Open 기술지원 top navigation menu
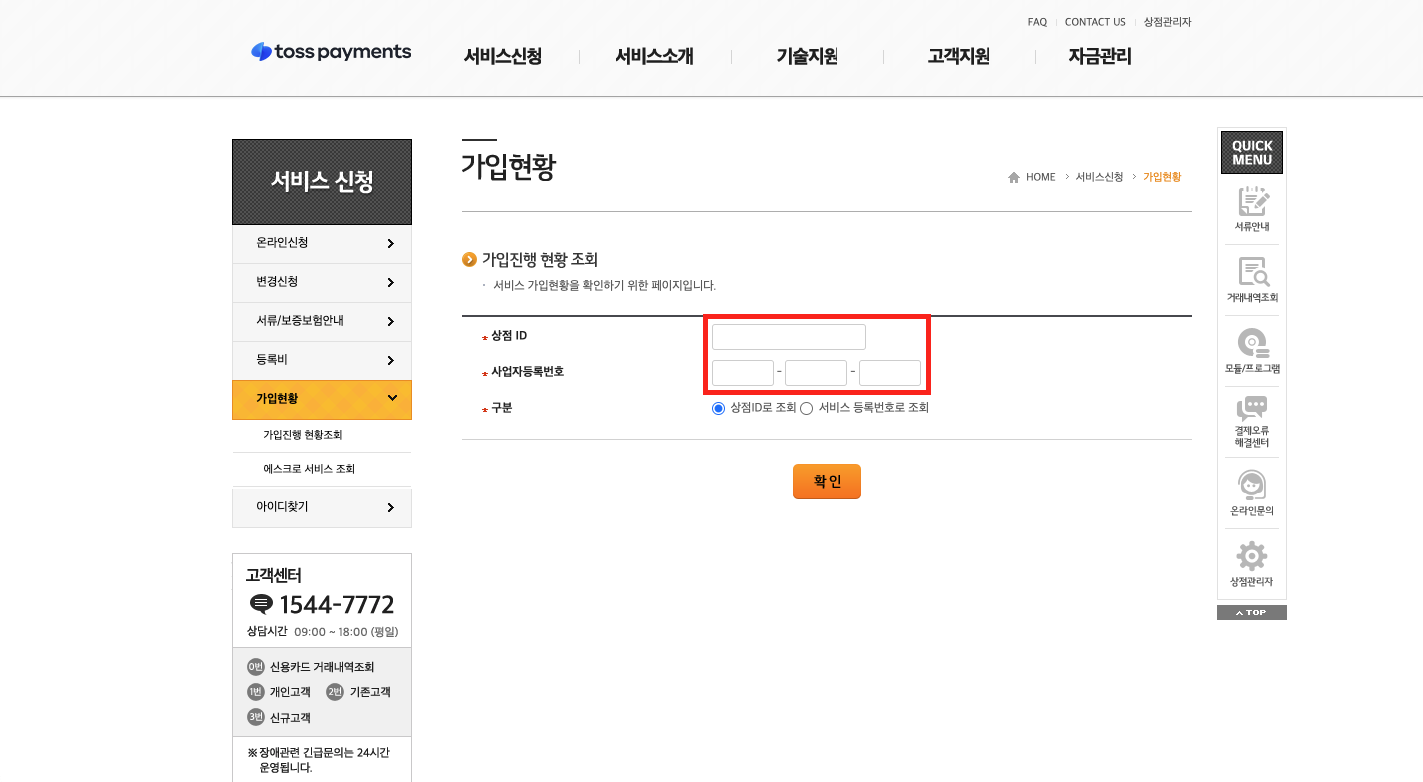This screenshot has height=782, width=1423. coord(807,57)
